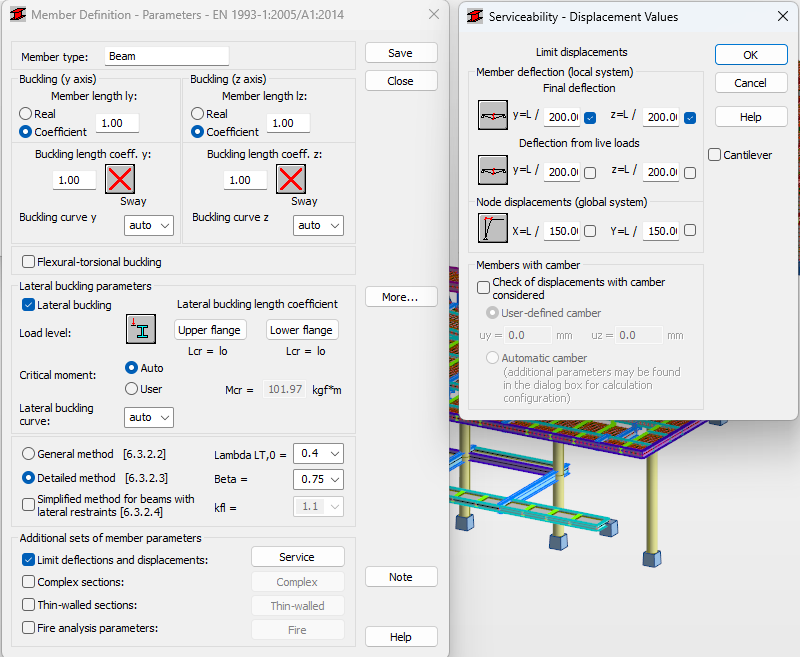Click the final deflection beam icon
This screenshot has height=657, width=800.
click(x=492, y=115)
